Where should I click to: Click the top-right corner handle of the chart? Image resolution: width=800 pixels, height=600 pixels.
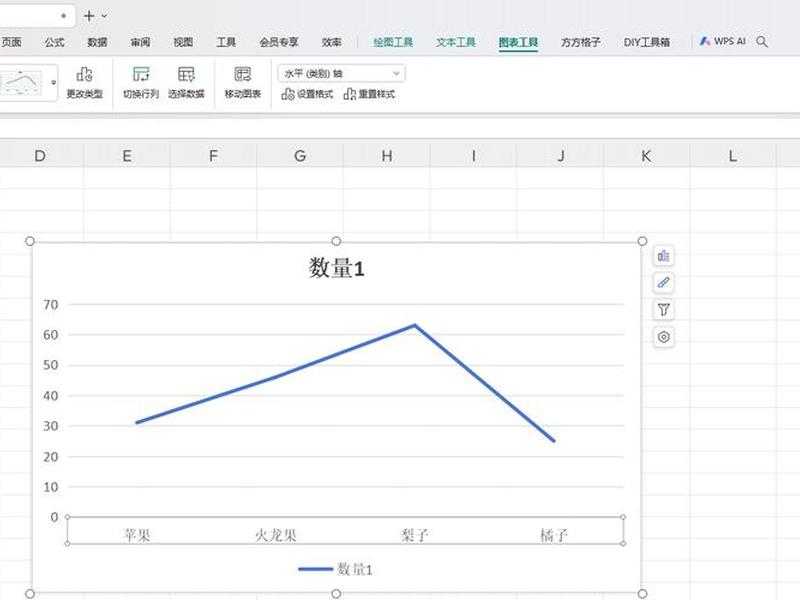pos(642,241)
